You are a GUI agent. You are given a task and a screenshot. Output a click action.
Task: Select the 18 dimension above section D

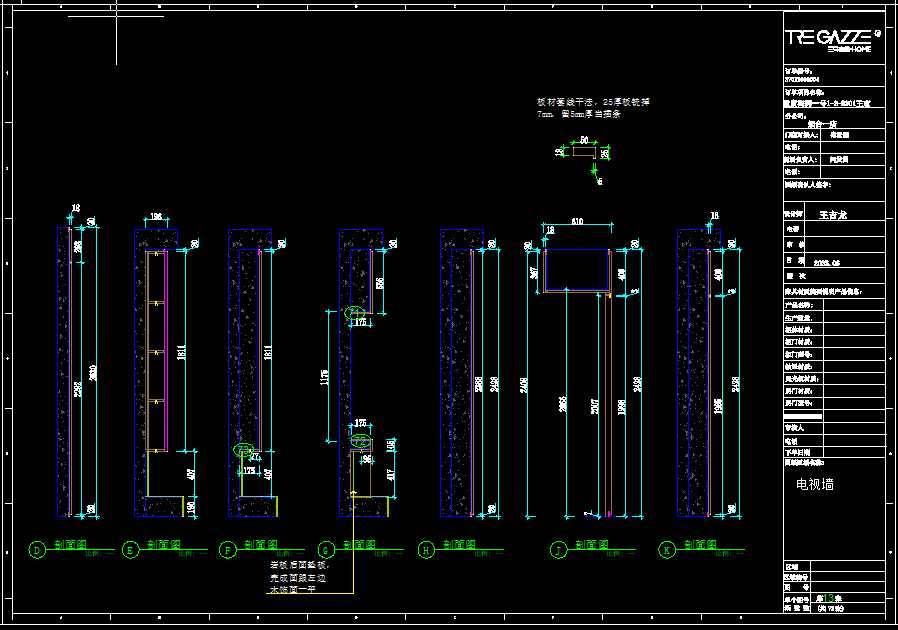coord(76,208)
